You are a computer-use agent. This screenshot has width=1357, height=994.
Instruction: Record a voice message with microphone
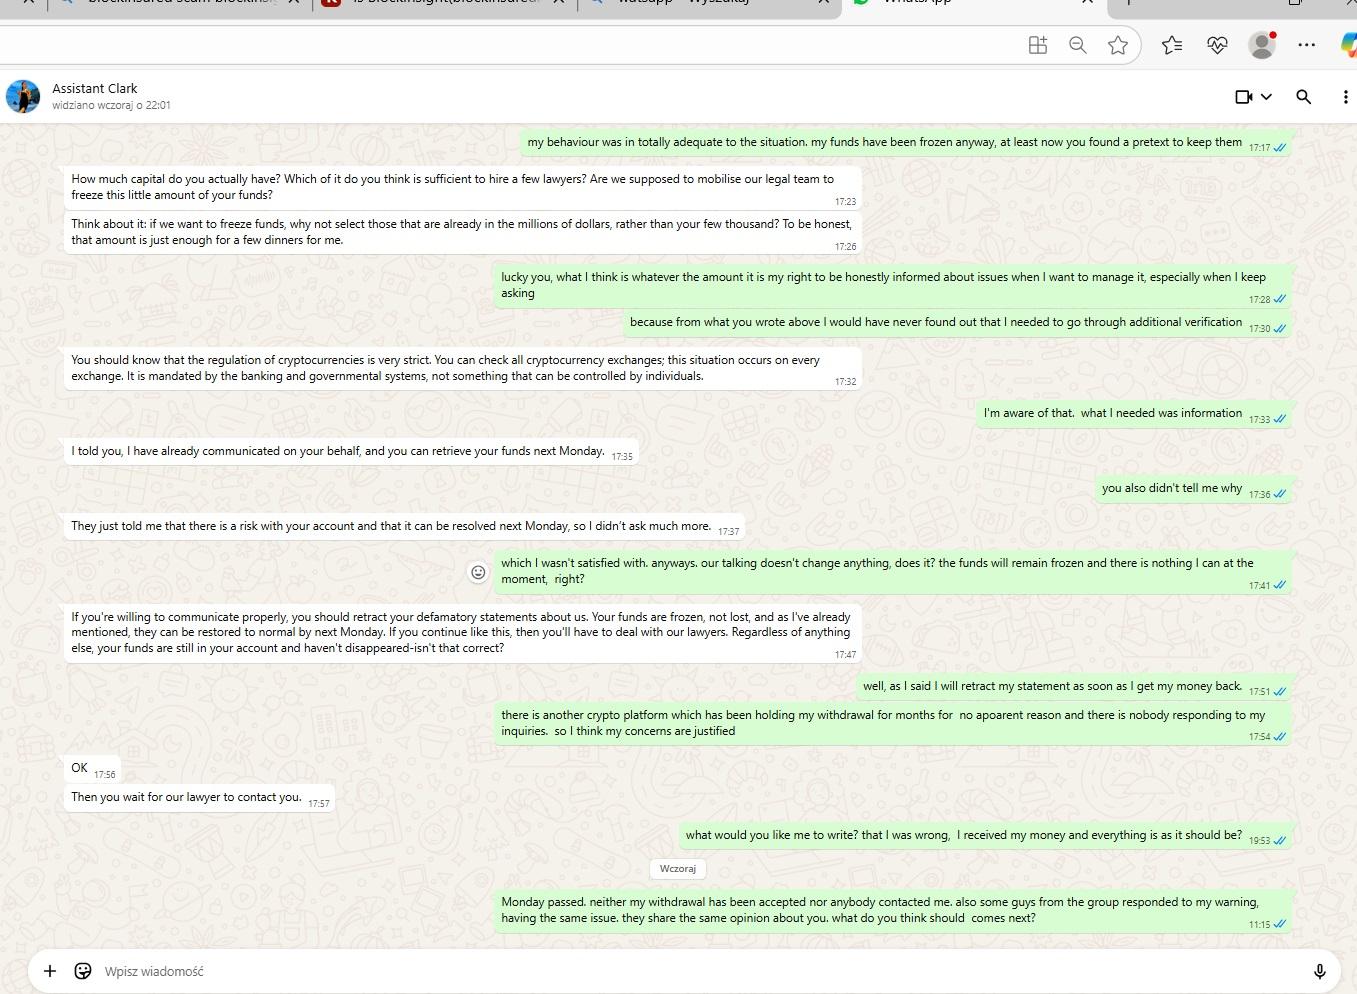click(x=1319, y=971)
